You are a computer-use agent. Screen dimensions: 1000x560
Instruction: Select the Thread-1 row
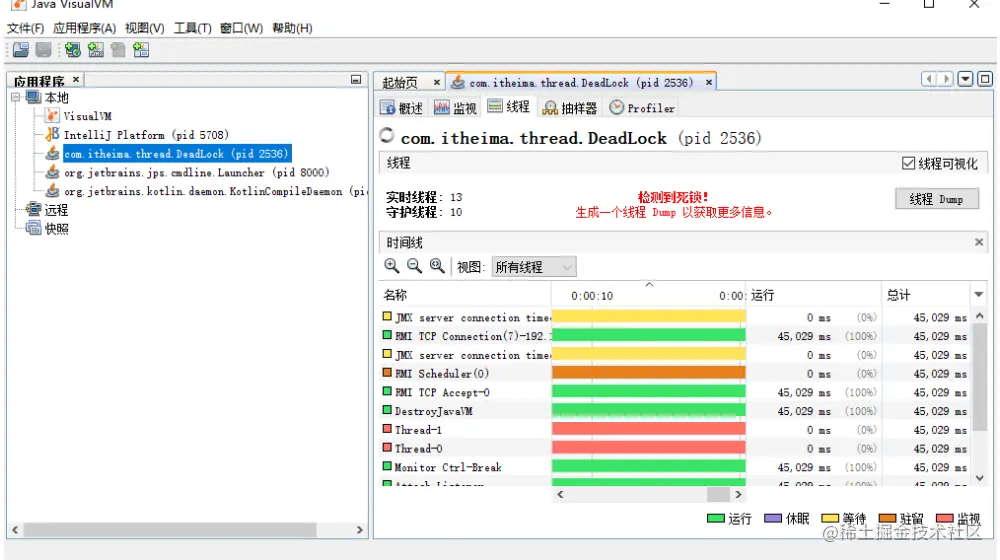pos(675,430)
